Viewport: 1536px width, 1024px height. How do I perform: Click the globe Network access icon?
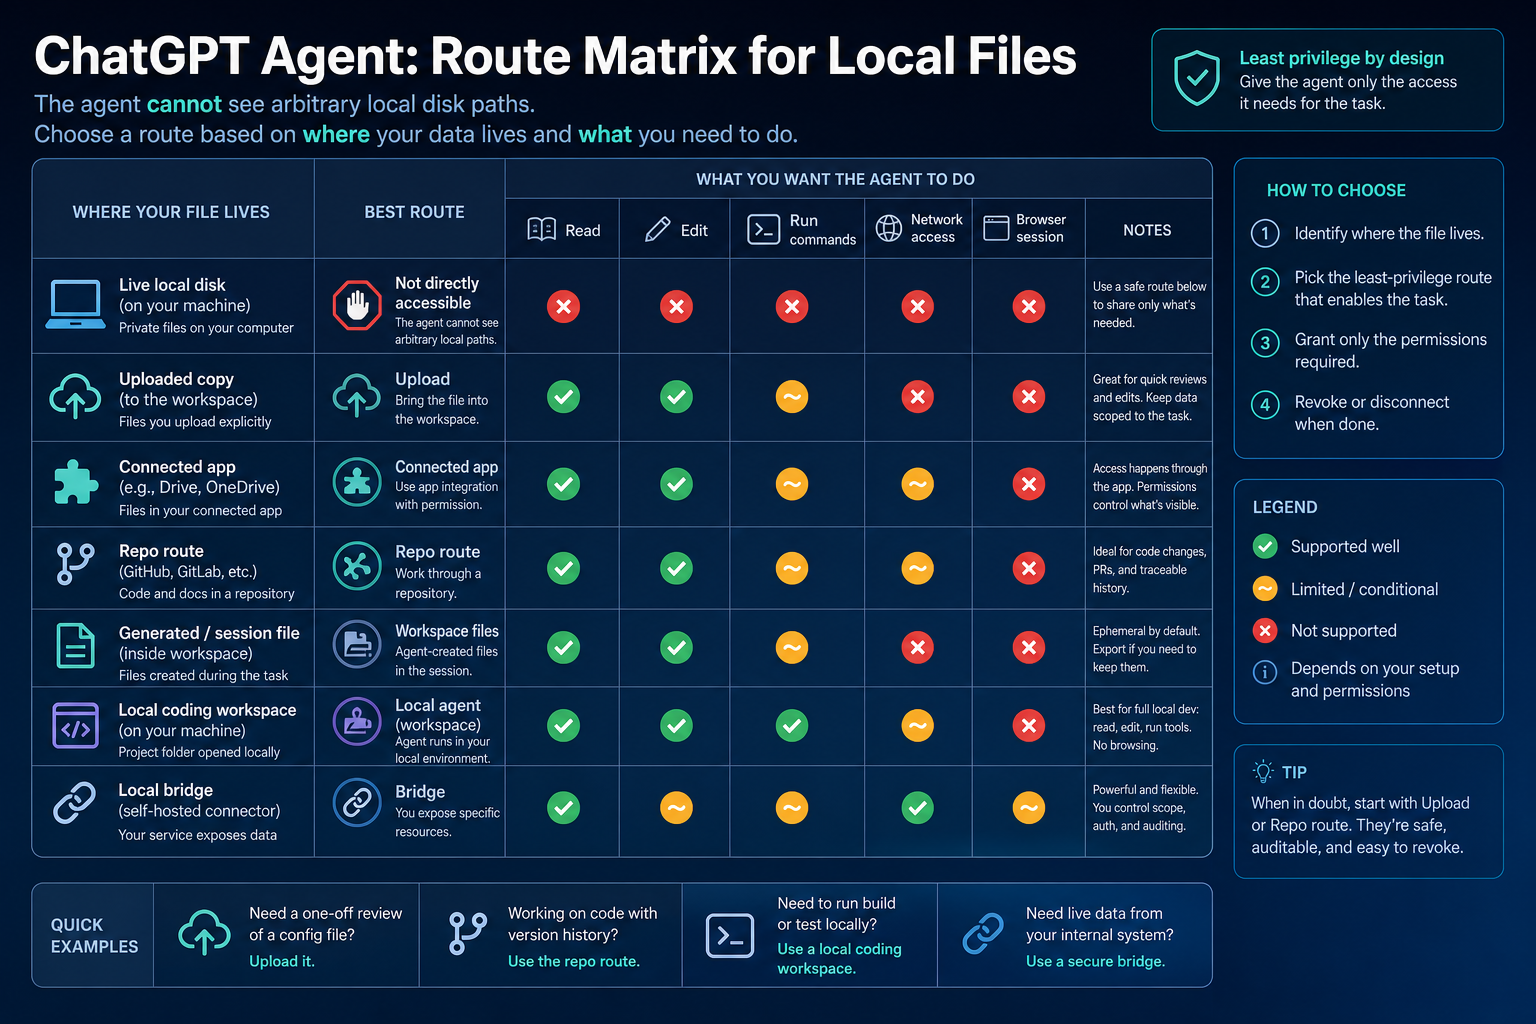point(889,228)
